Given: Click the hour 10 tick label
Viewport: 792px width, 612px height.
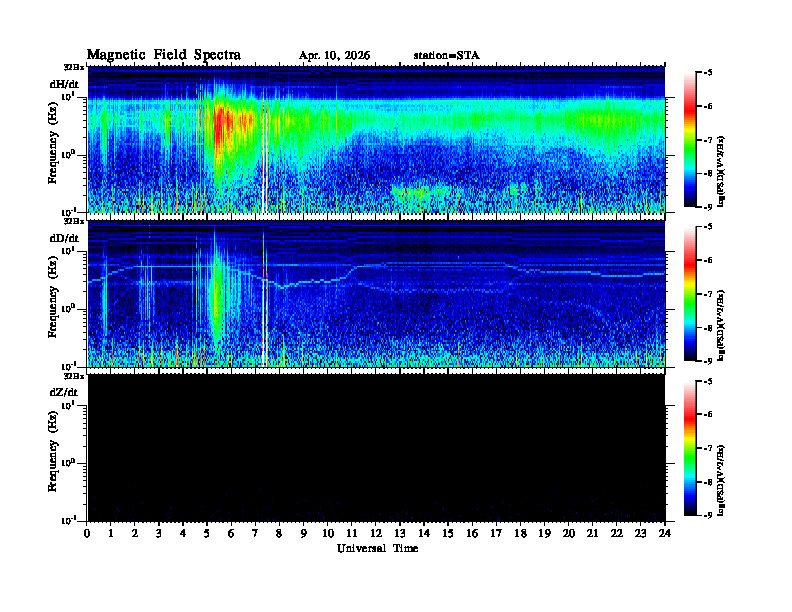Looking at the screenshot, I should tap(328, 533).
